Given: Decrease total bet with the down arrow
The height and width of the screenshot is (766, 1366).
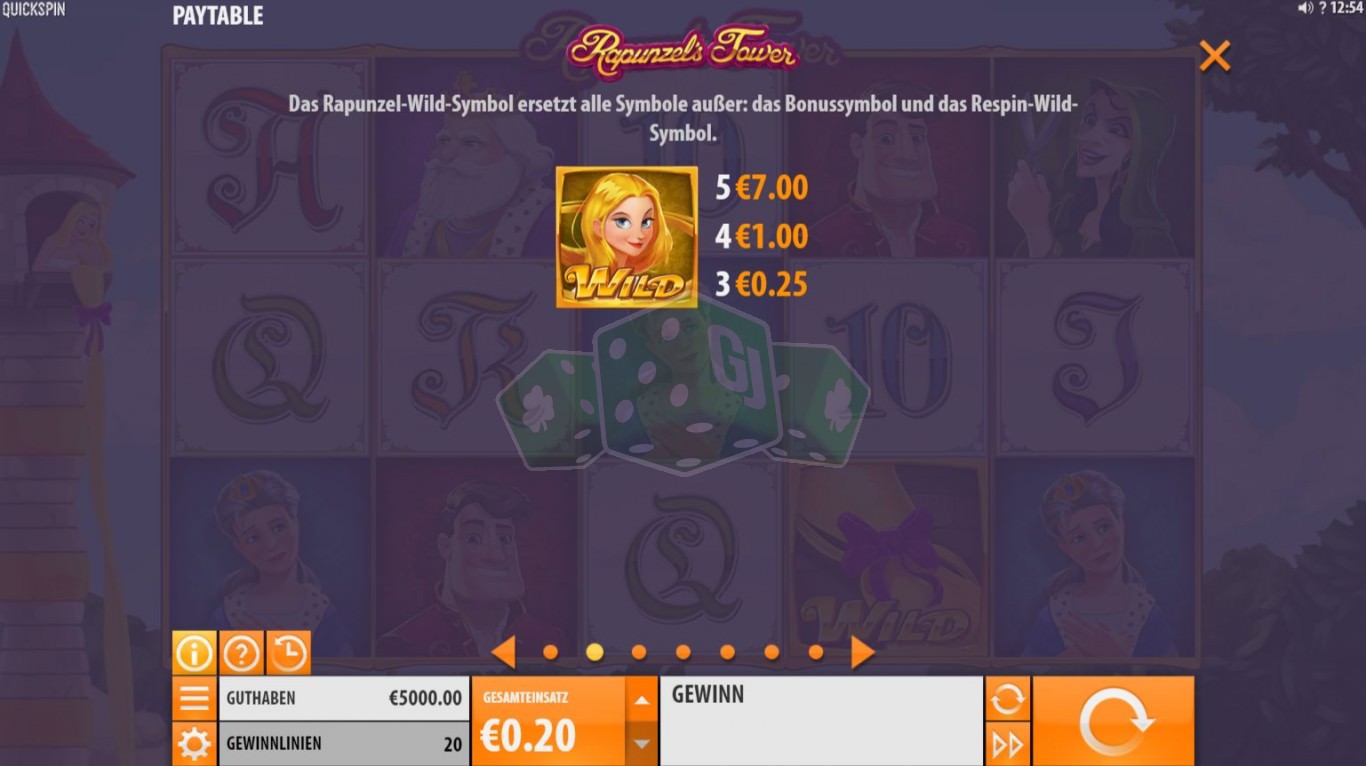Looking at the screenshot, I should pyautogui.click(x=642, y=744).
